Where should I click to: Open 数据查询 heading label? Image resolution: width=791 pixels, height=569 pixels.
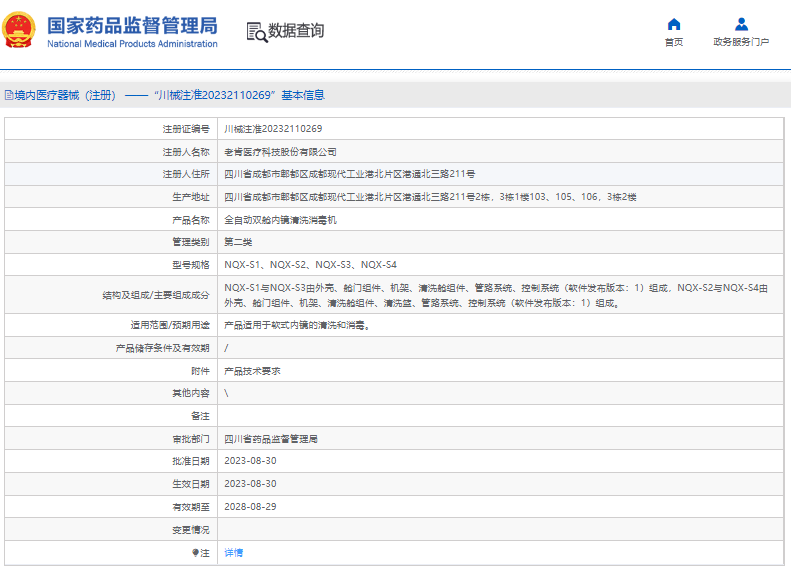pyautogui.click(x=296, y=31)
